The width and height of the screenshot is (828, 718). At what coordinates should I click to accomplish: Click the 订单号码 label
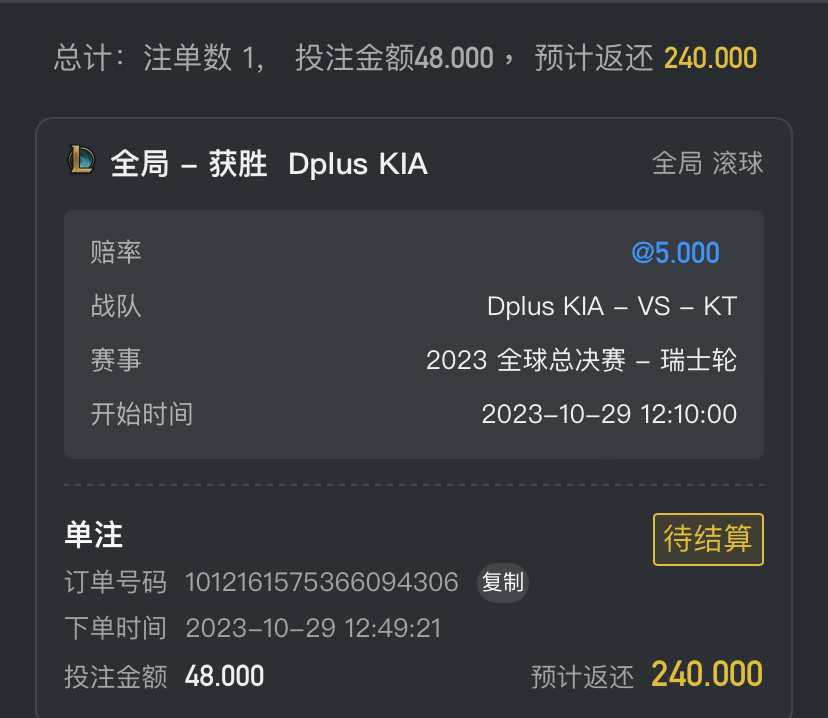[116, 582]
